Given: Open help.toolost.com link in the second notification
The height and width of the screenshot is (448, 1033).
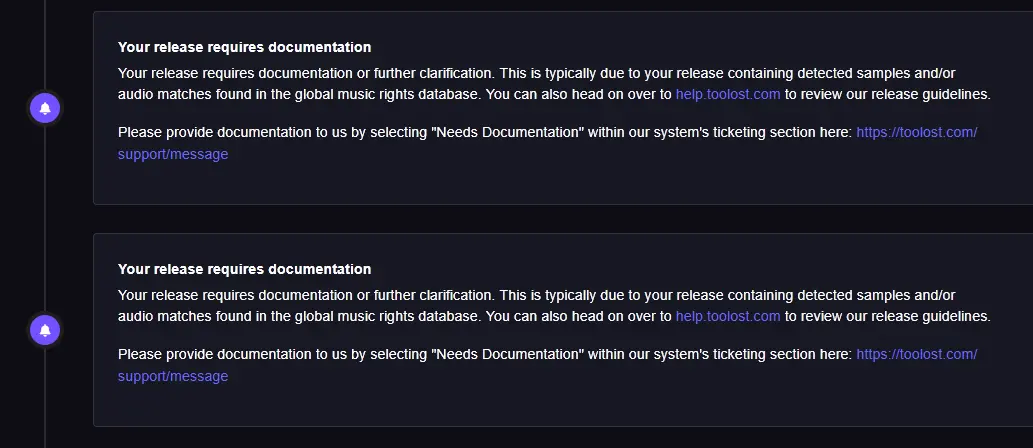Looking at the screenshot, I should (728, 316).
